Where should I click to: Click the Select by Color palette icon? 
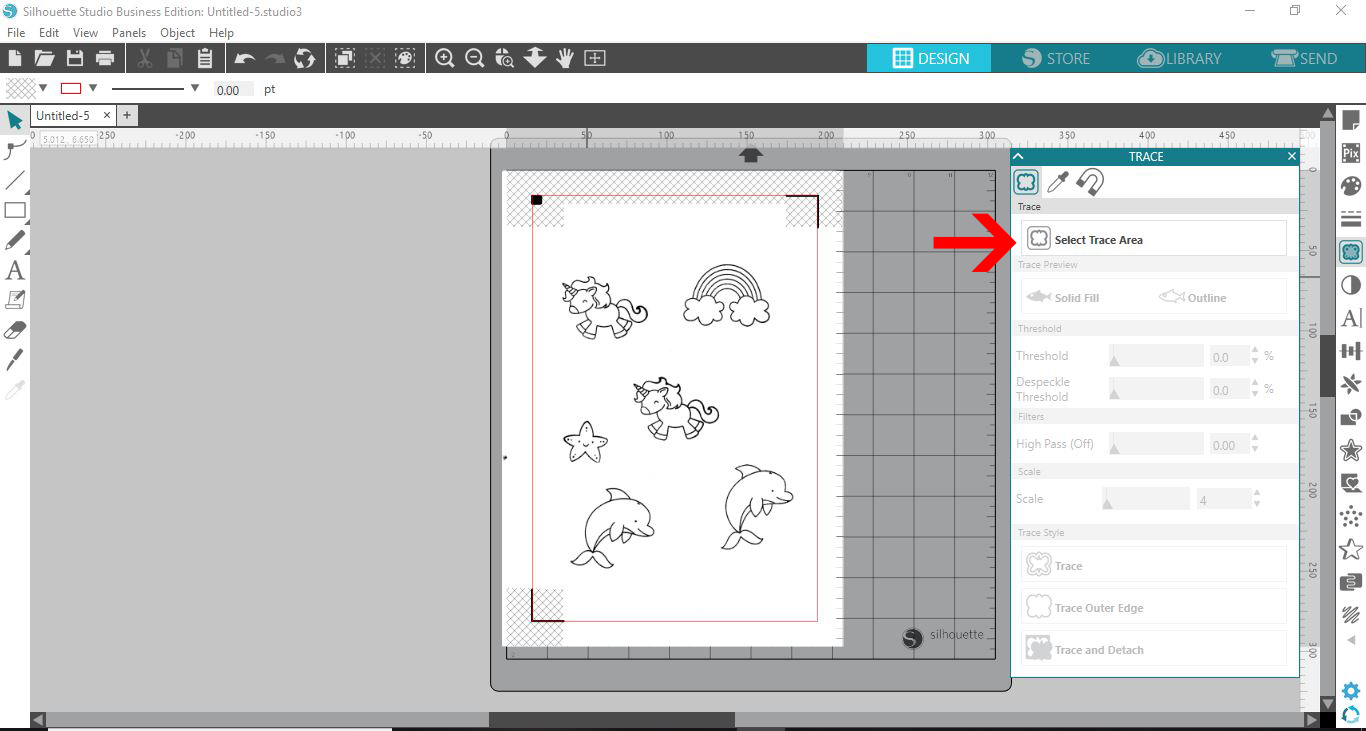pyautogui.click(x=405, y=58)
